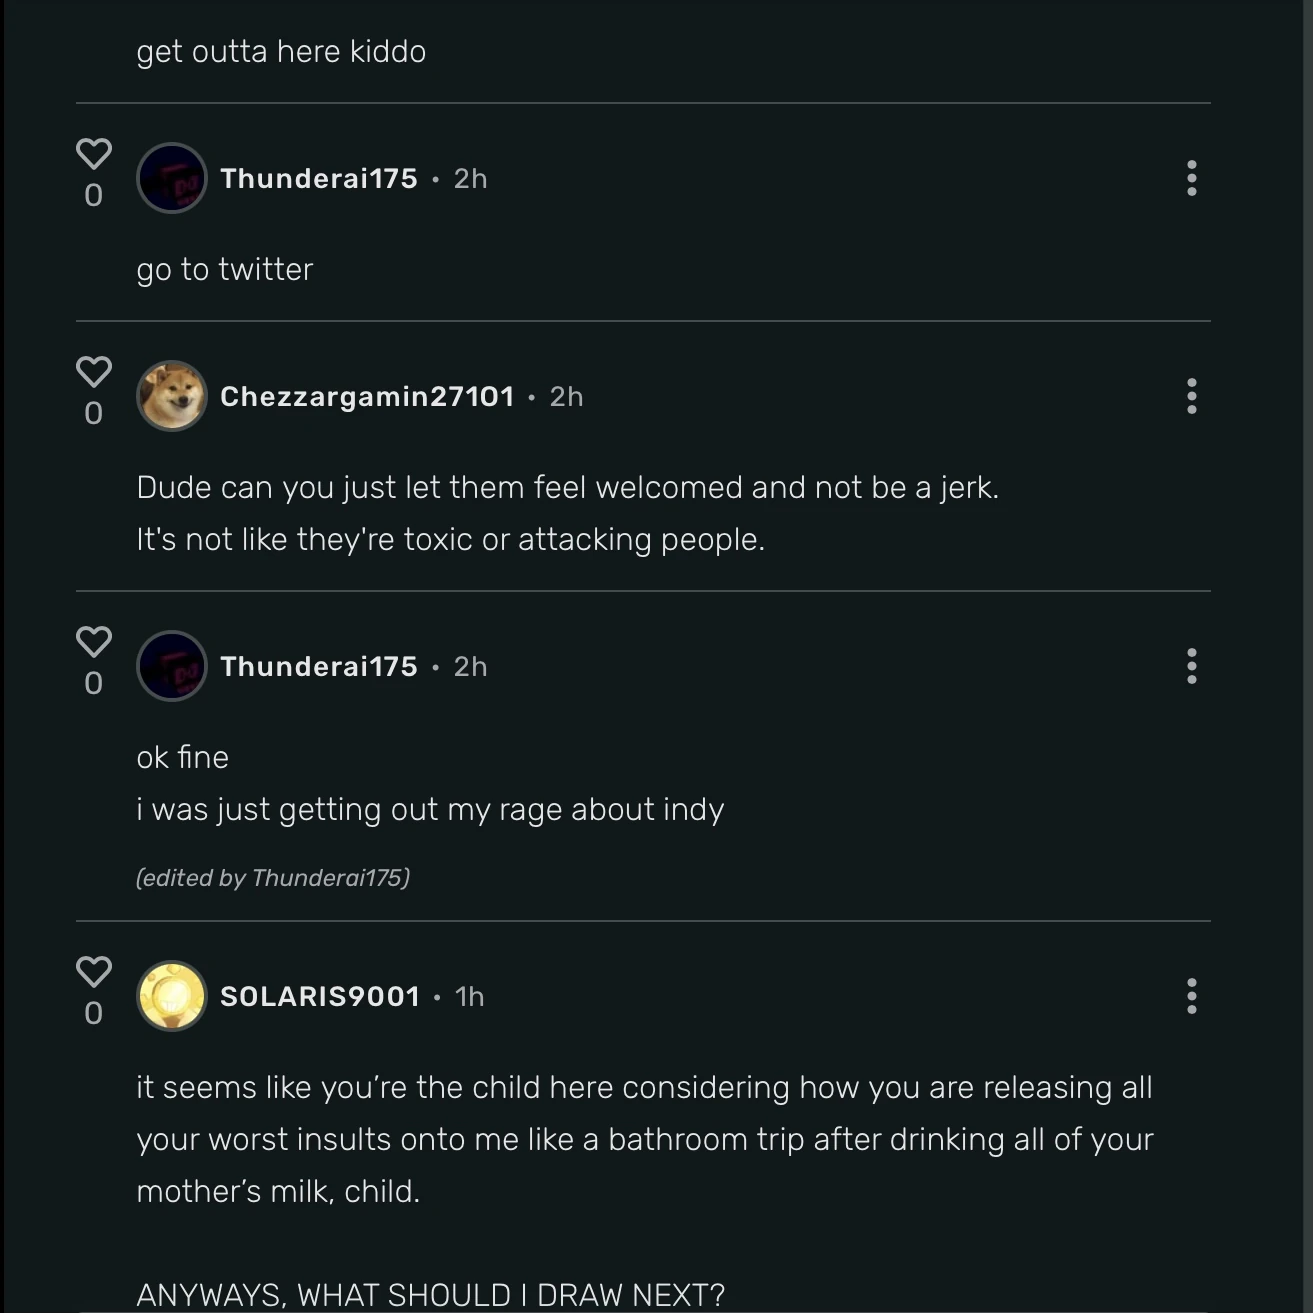Open Chezzargamin27101's doge profile picture
Viewport: 1313px width, 1313px height.
click(x=171, y=396)
